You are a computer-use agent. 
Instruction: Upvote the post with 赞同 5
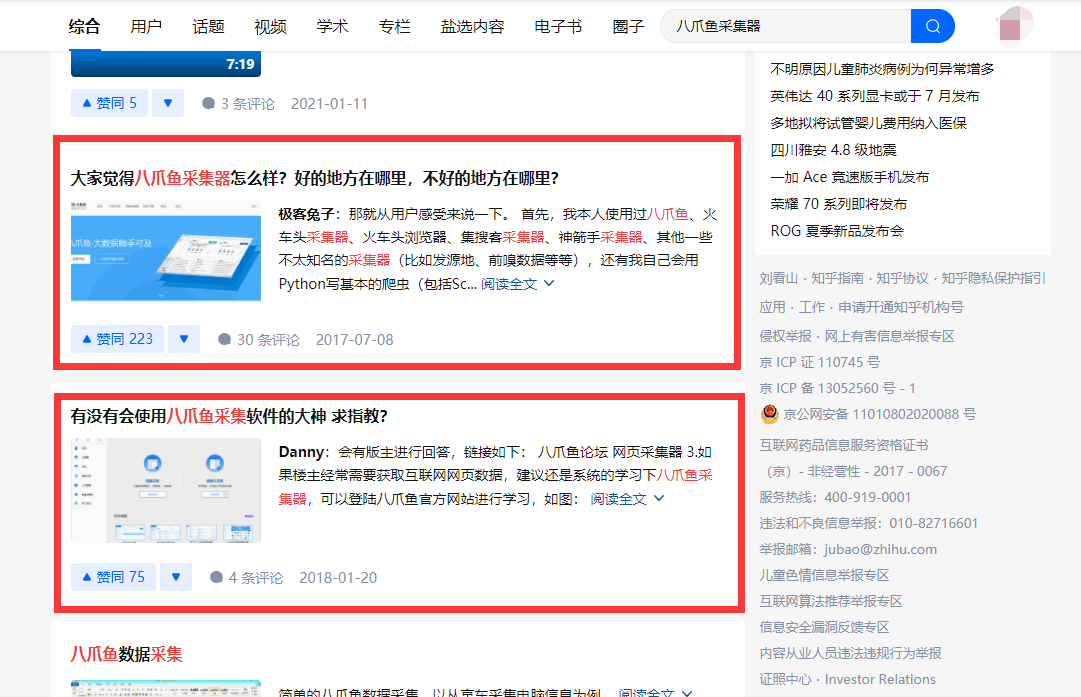109,103
